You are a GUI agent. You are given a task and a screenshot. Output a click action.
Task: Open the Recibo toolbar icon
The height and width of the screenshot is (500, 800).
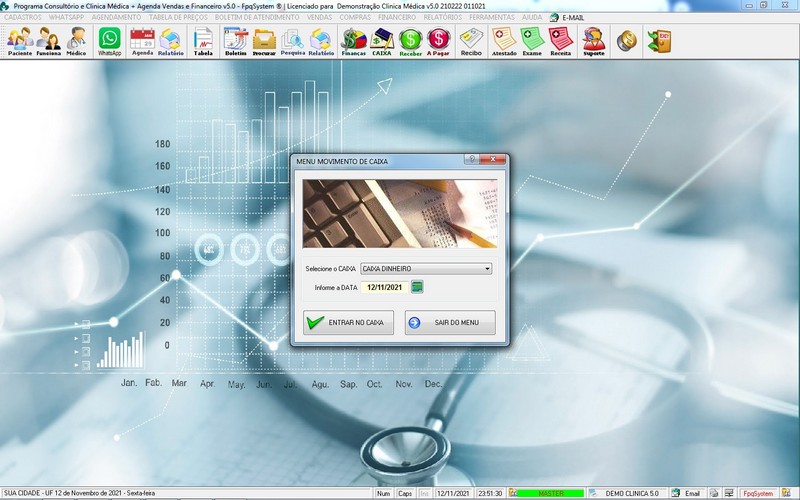(x=471, y=41)
